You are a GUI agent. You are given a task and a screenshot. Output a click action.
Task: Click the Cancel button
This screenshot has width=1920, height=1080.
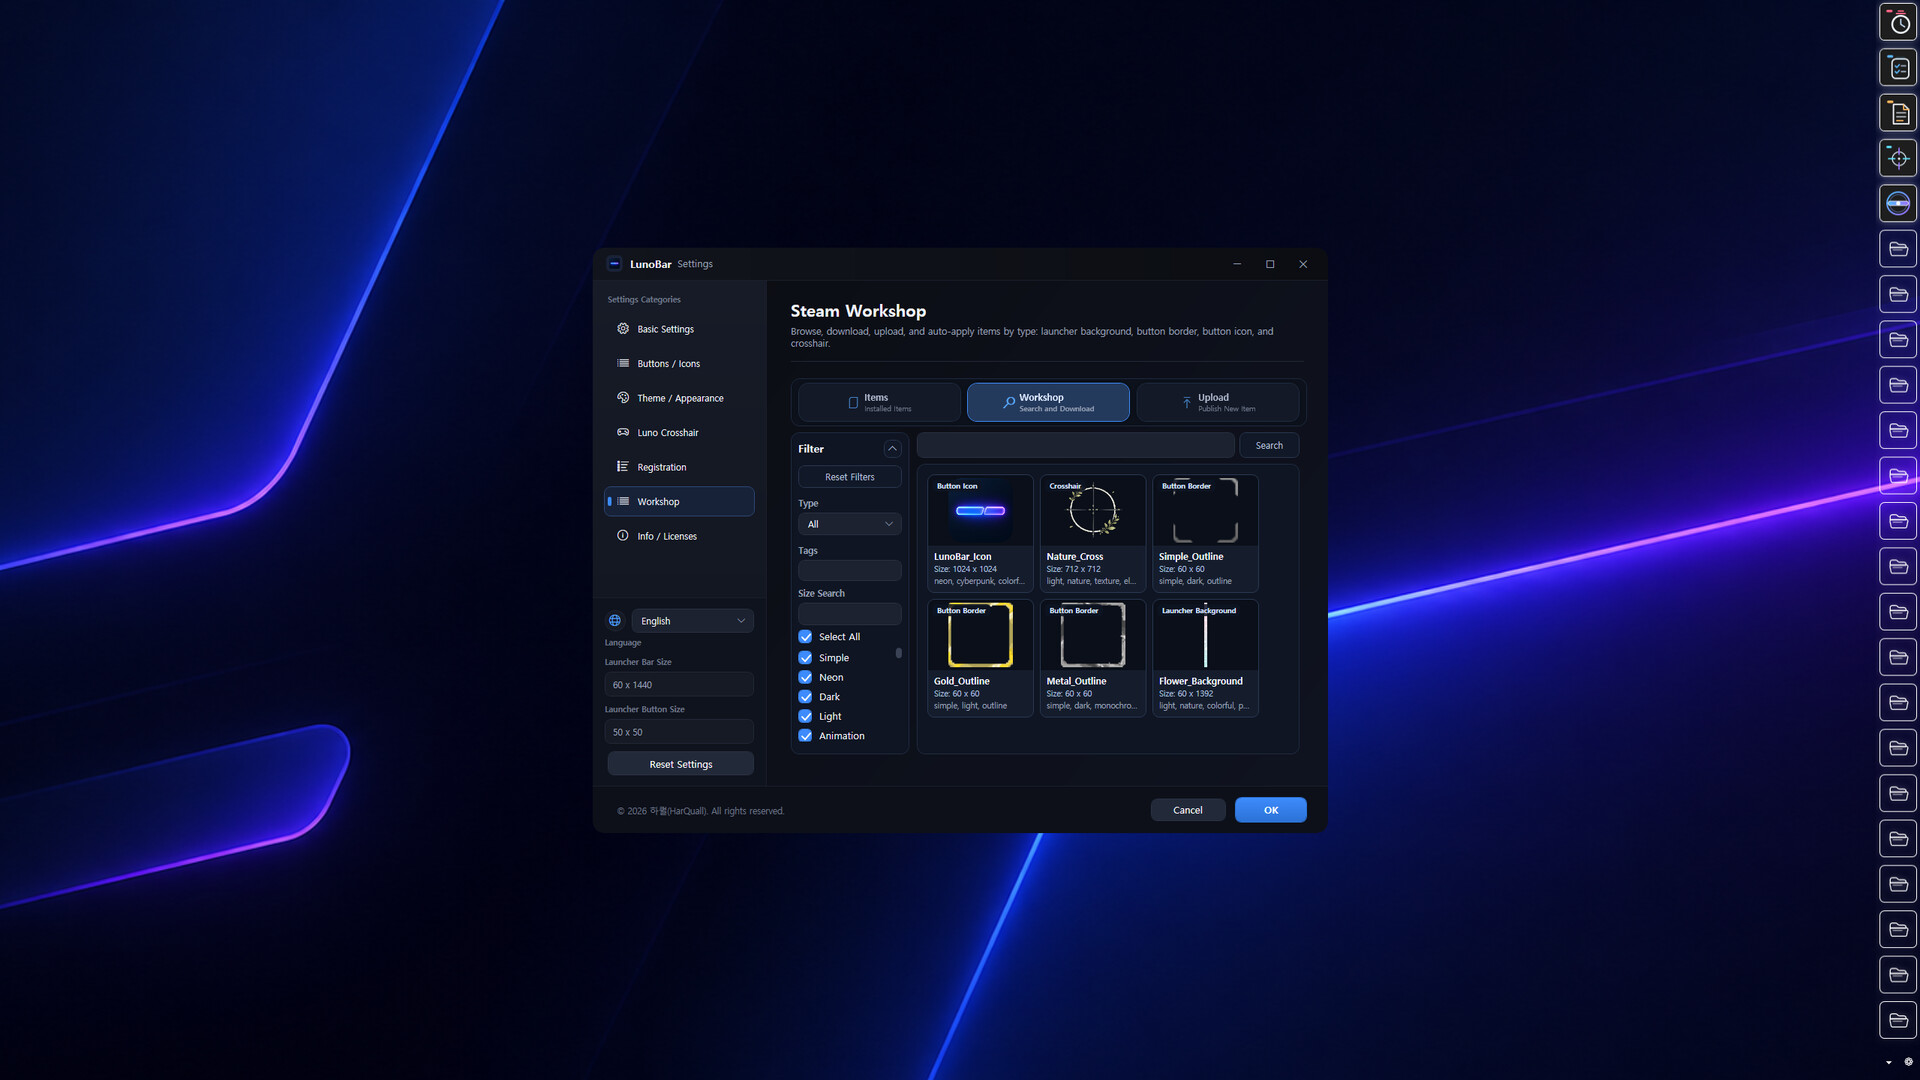[x=1188, y=810]
